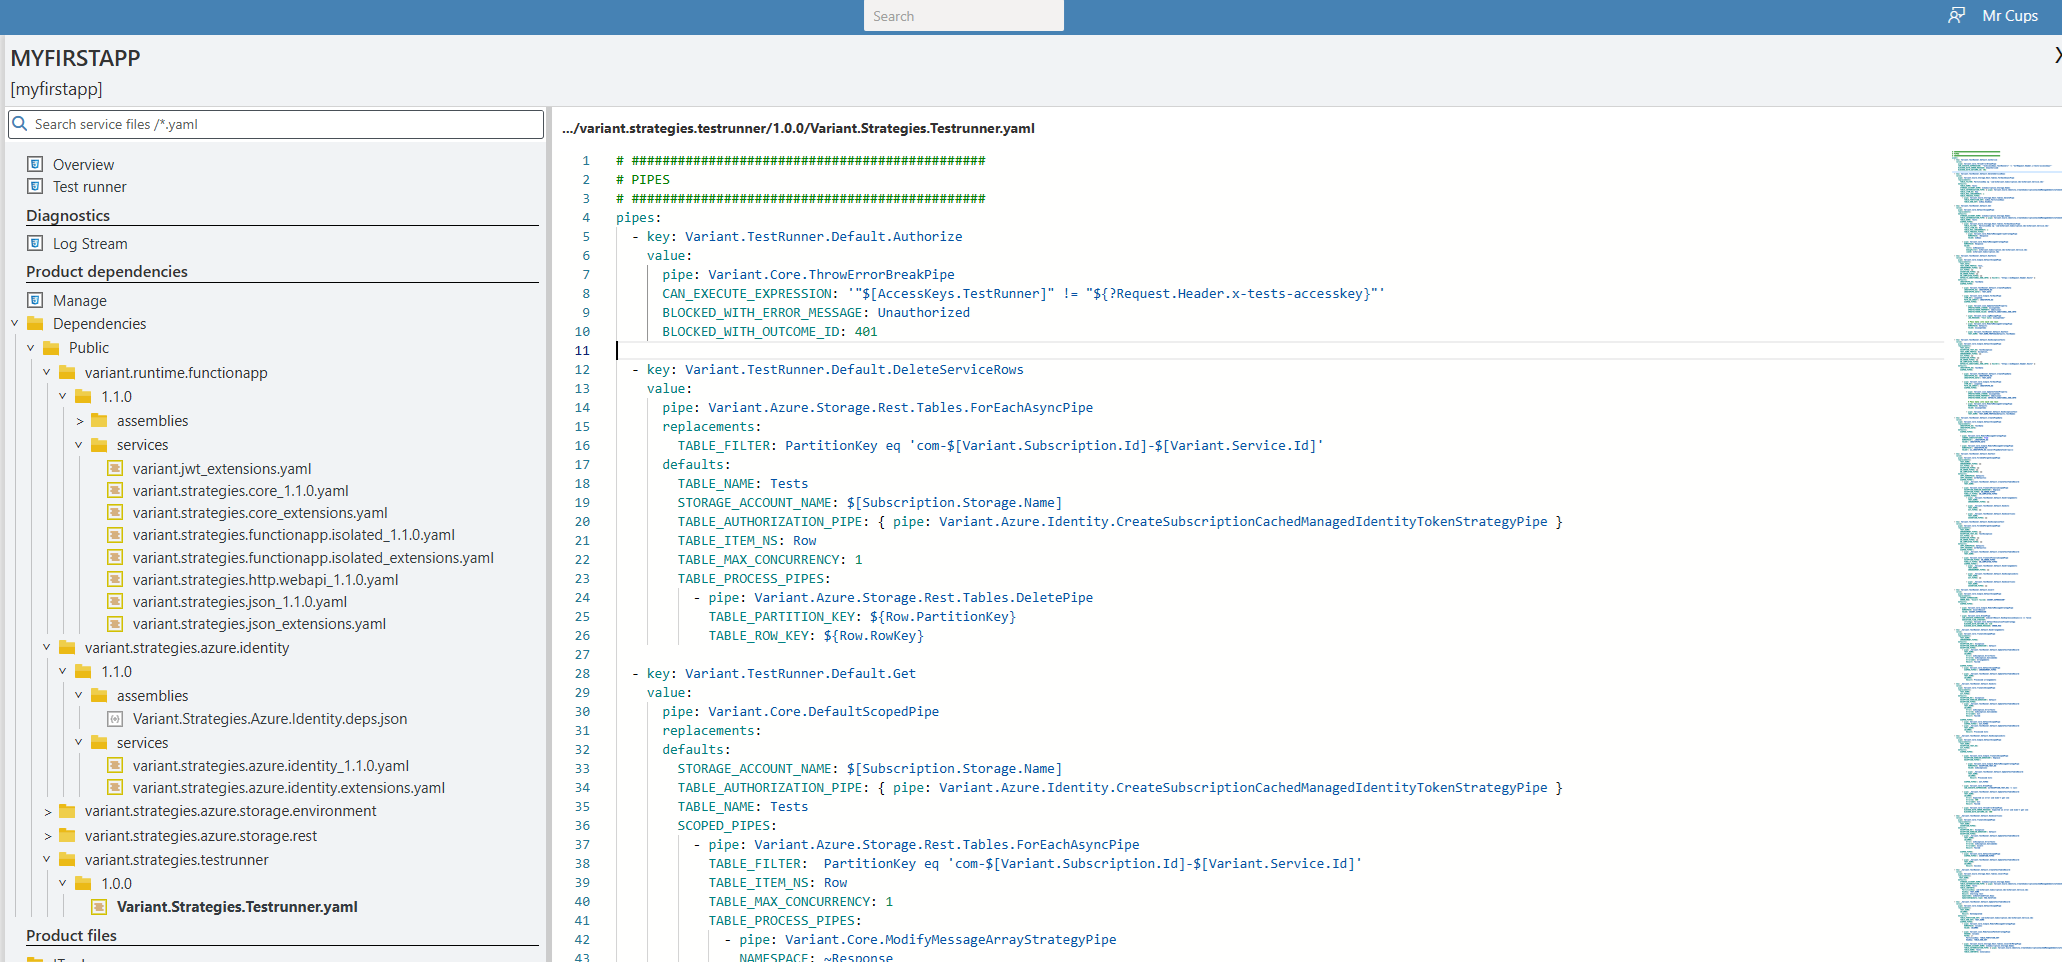
Task: Select variant.strategies.http.webapi_1.1.0.yaml
Action: [x=265, y=580]
